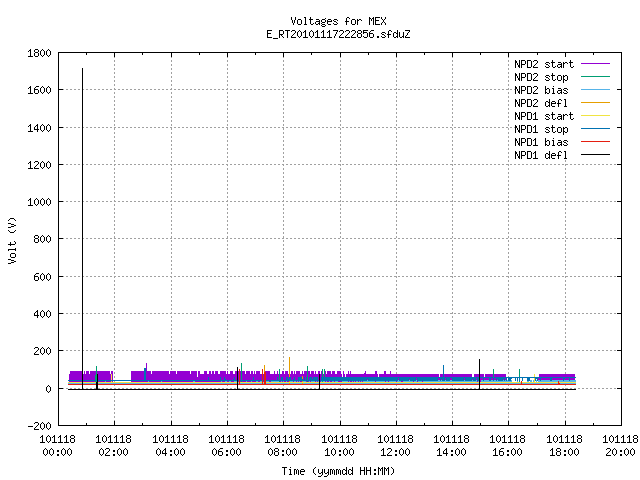
Task: Click the '101118 16:00' x-axis tick label
Action: (507, 446)
